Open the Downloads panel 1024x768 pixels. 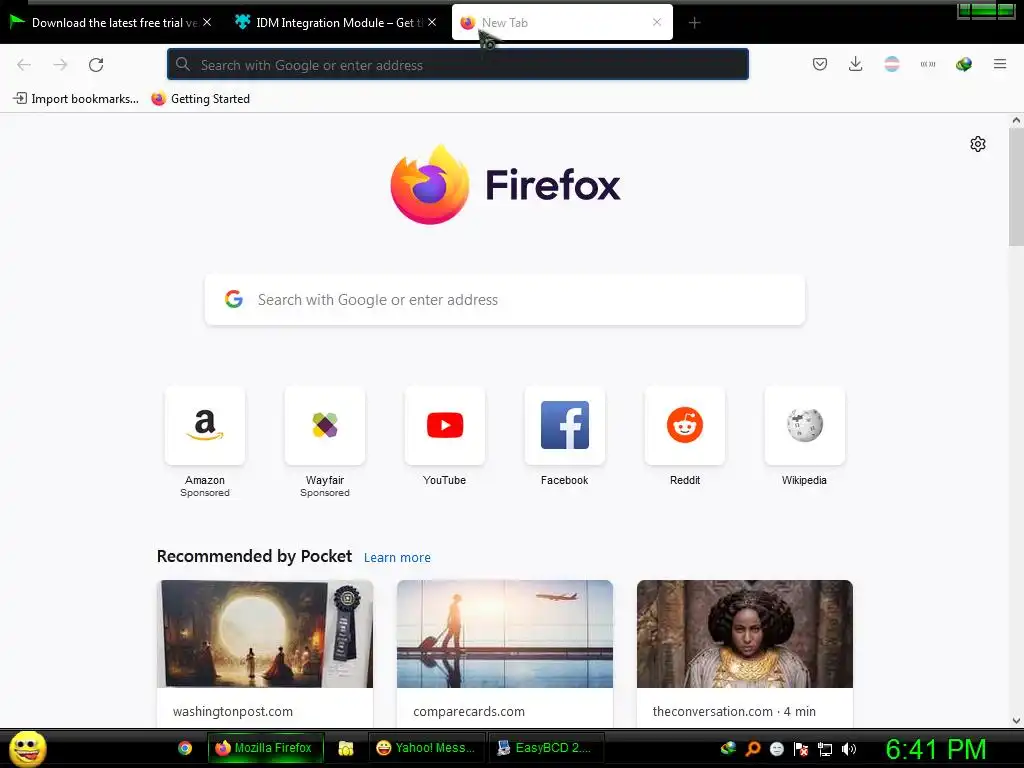856,64
